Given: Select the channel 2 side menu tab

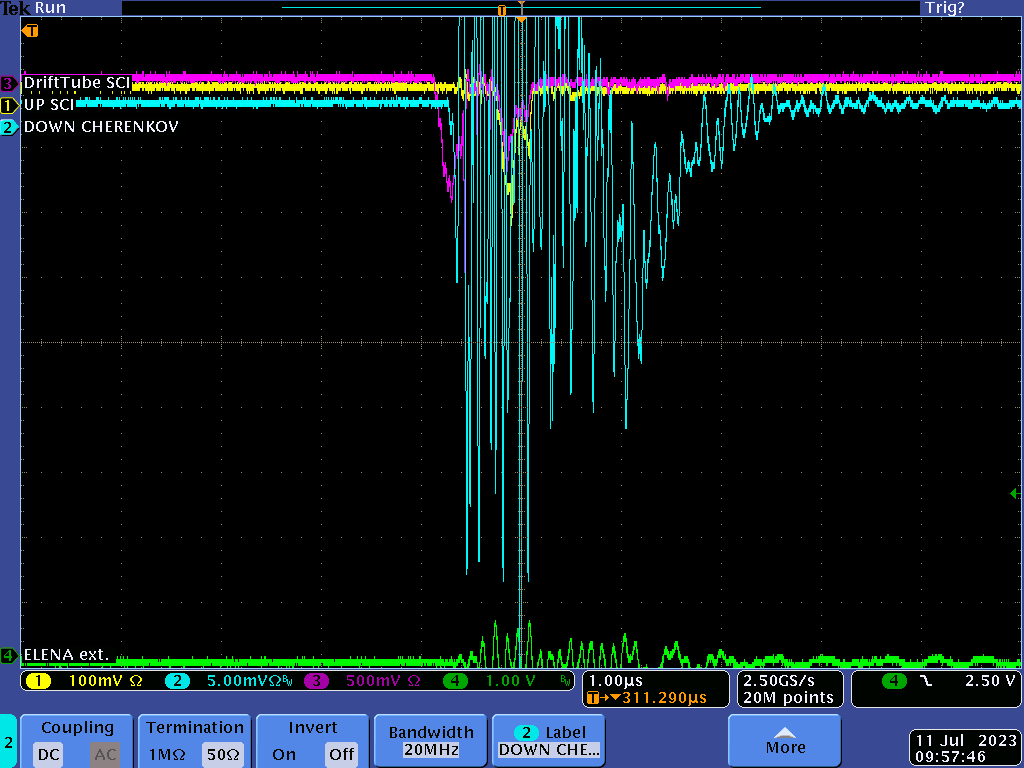Looking at the screenshot, I should pos(9,742).
